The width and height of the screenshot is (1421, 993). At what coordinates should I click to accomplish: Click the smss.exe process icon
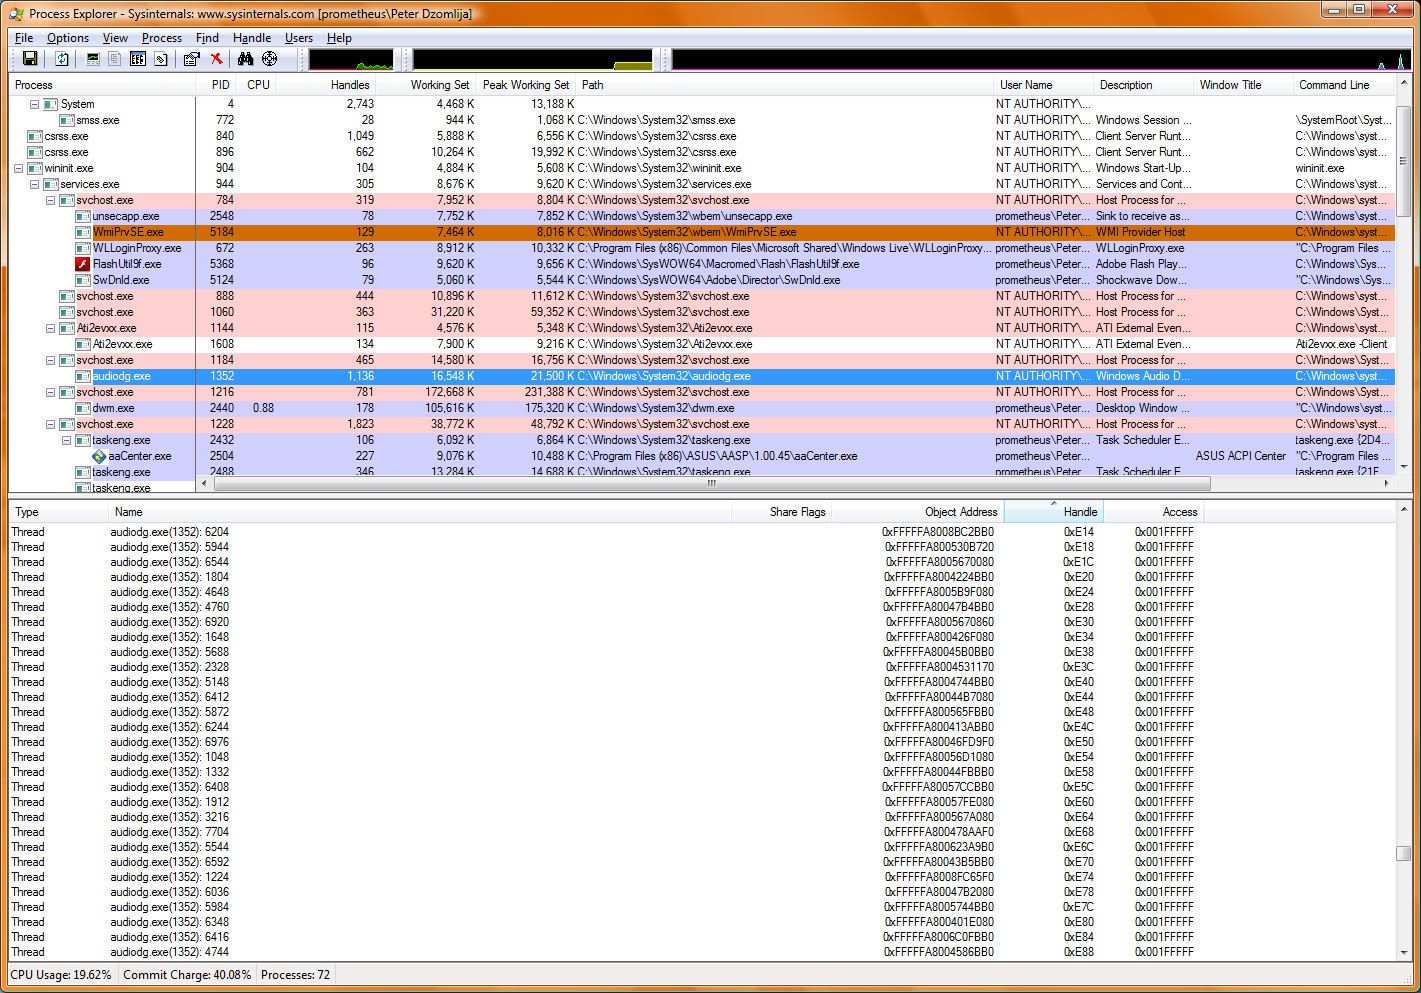67,120
